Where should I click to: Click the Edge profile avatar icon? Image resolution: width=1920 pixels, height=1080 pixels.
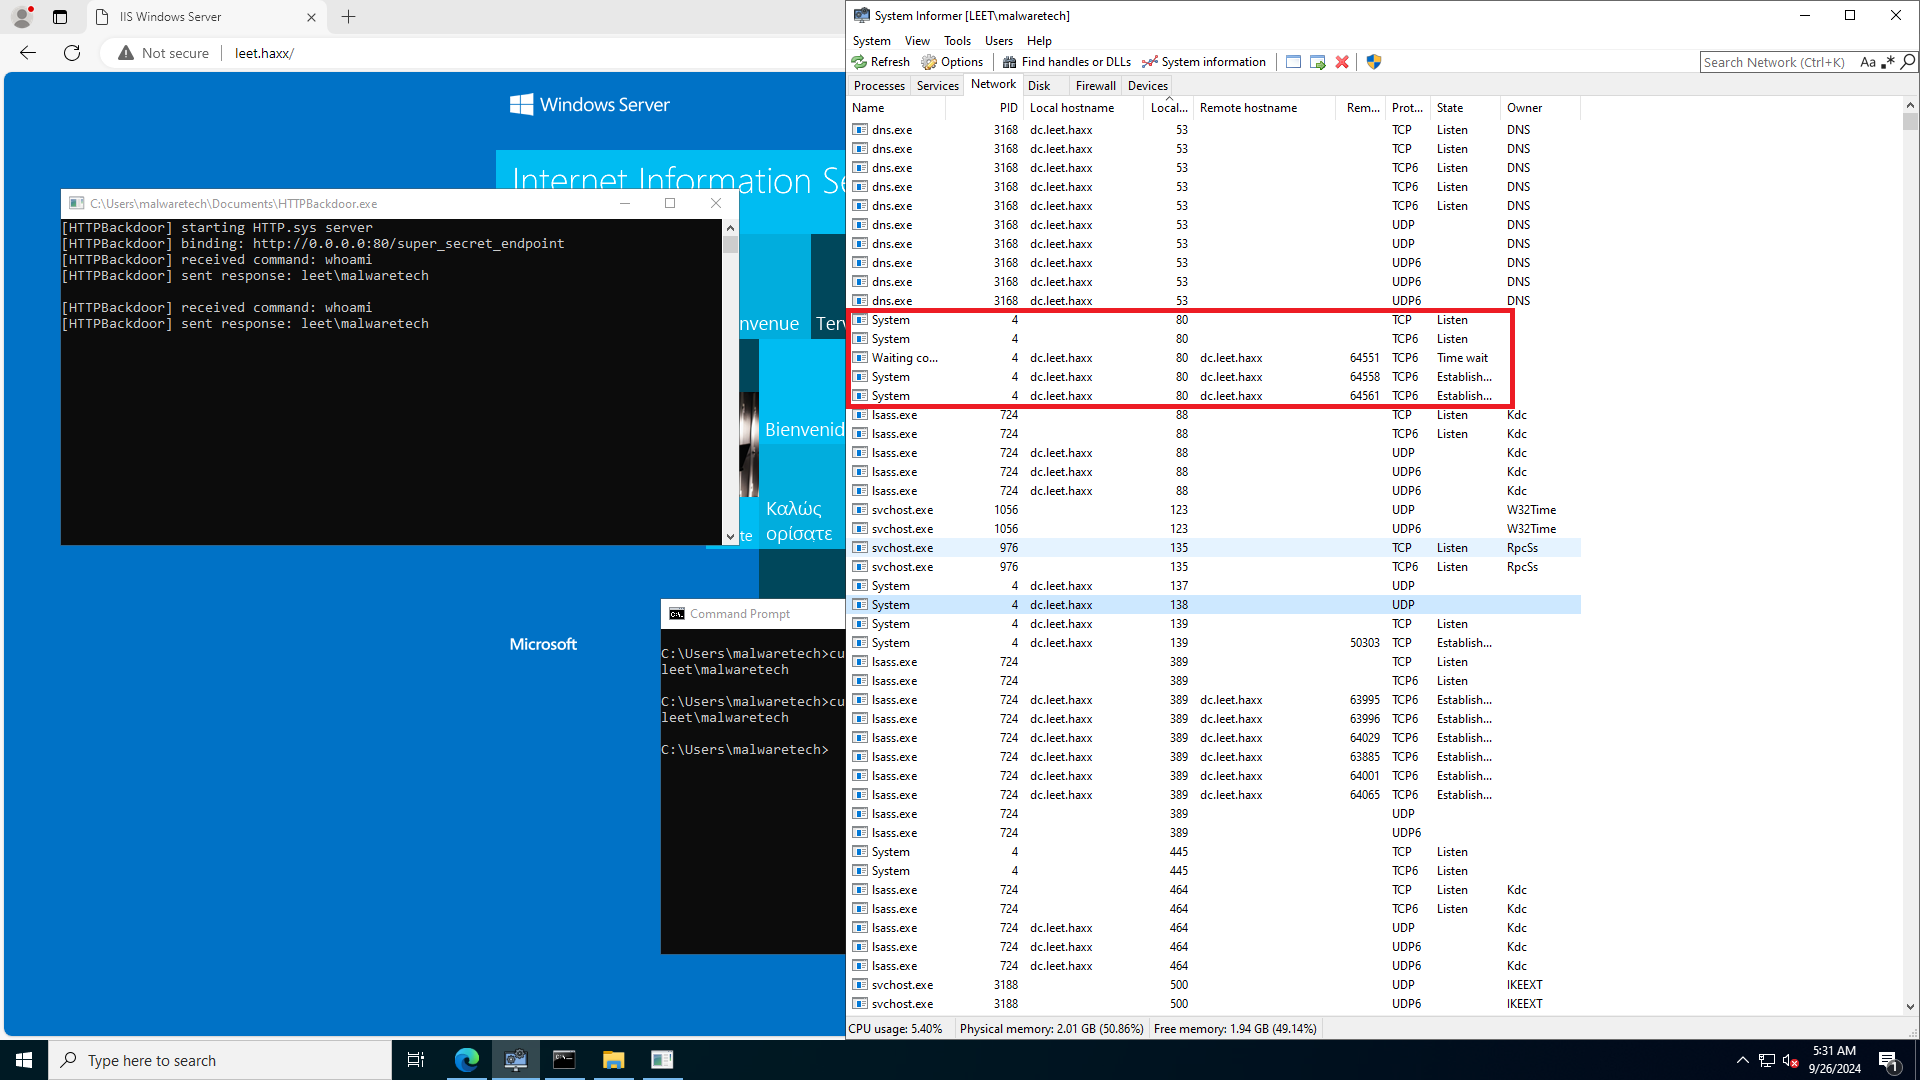pos(22,17)
